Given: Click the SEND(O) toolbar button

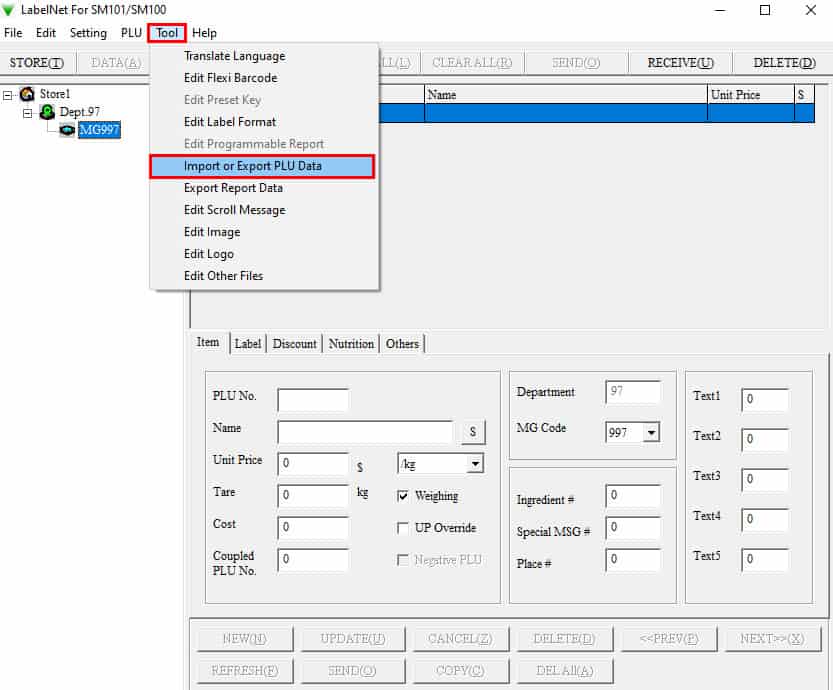Looking at the screenshot, I should coord(575,63).
